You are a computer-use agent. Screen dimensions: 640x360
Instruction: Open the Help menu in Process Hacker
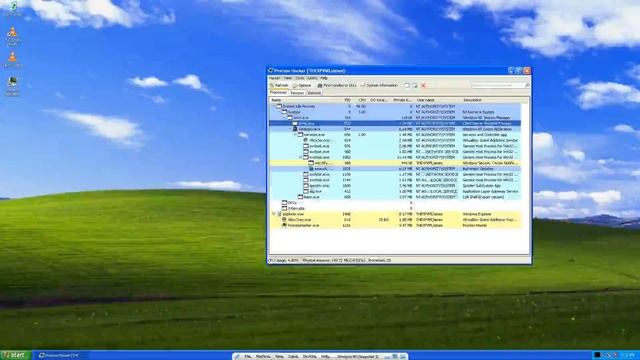(x=324, y=78)
